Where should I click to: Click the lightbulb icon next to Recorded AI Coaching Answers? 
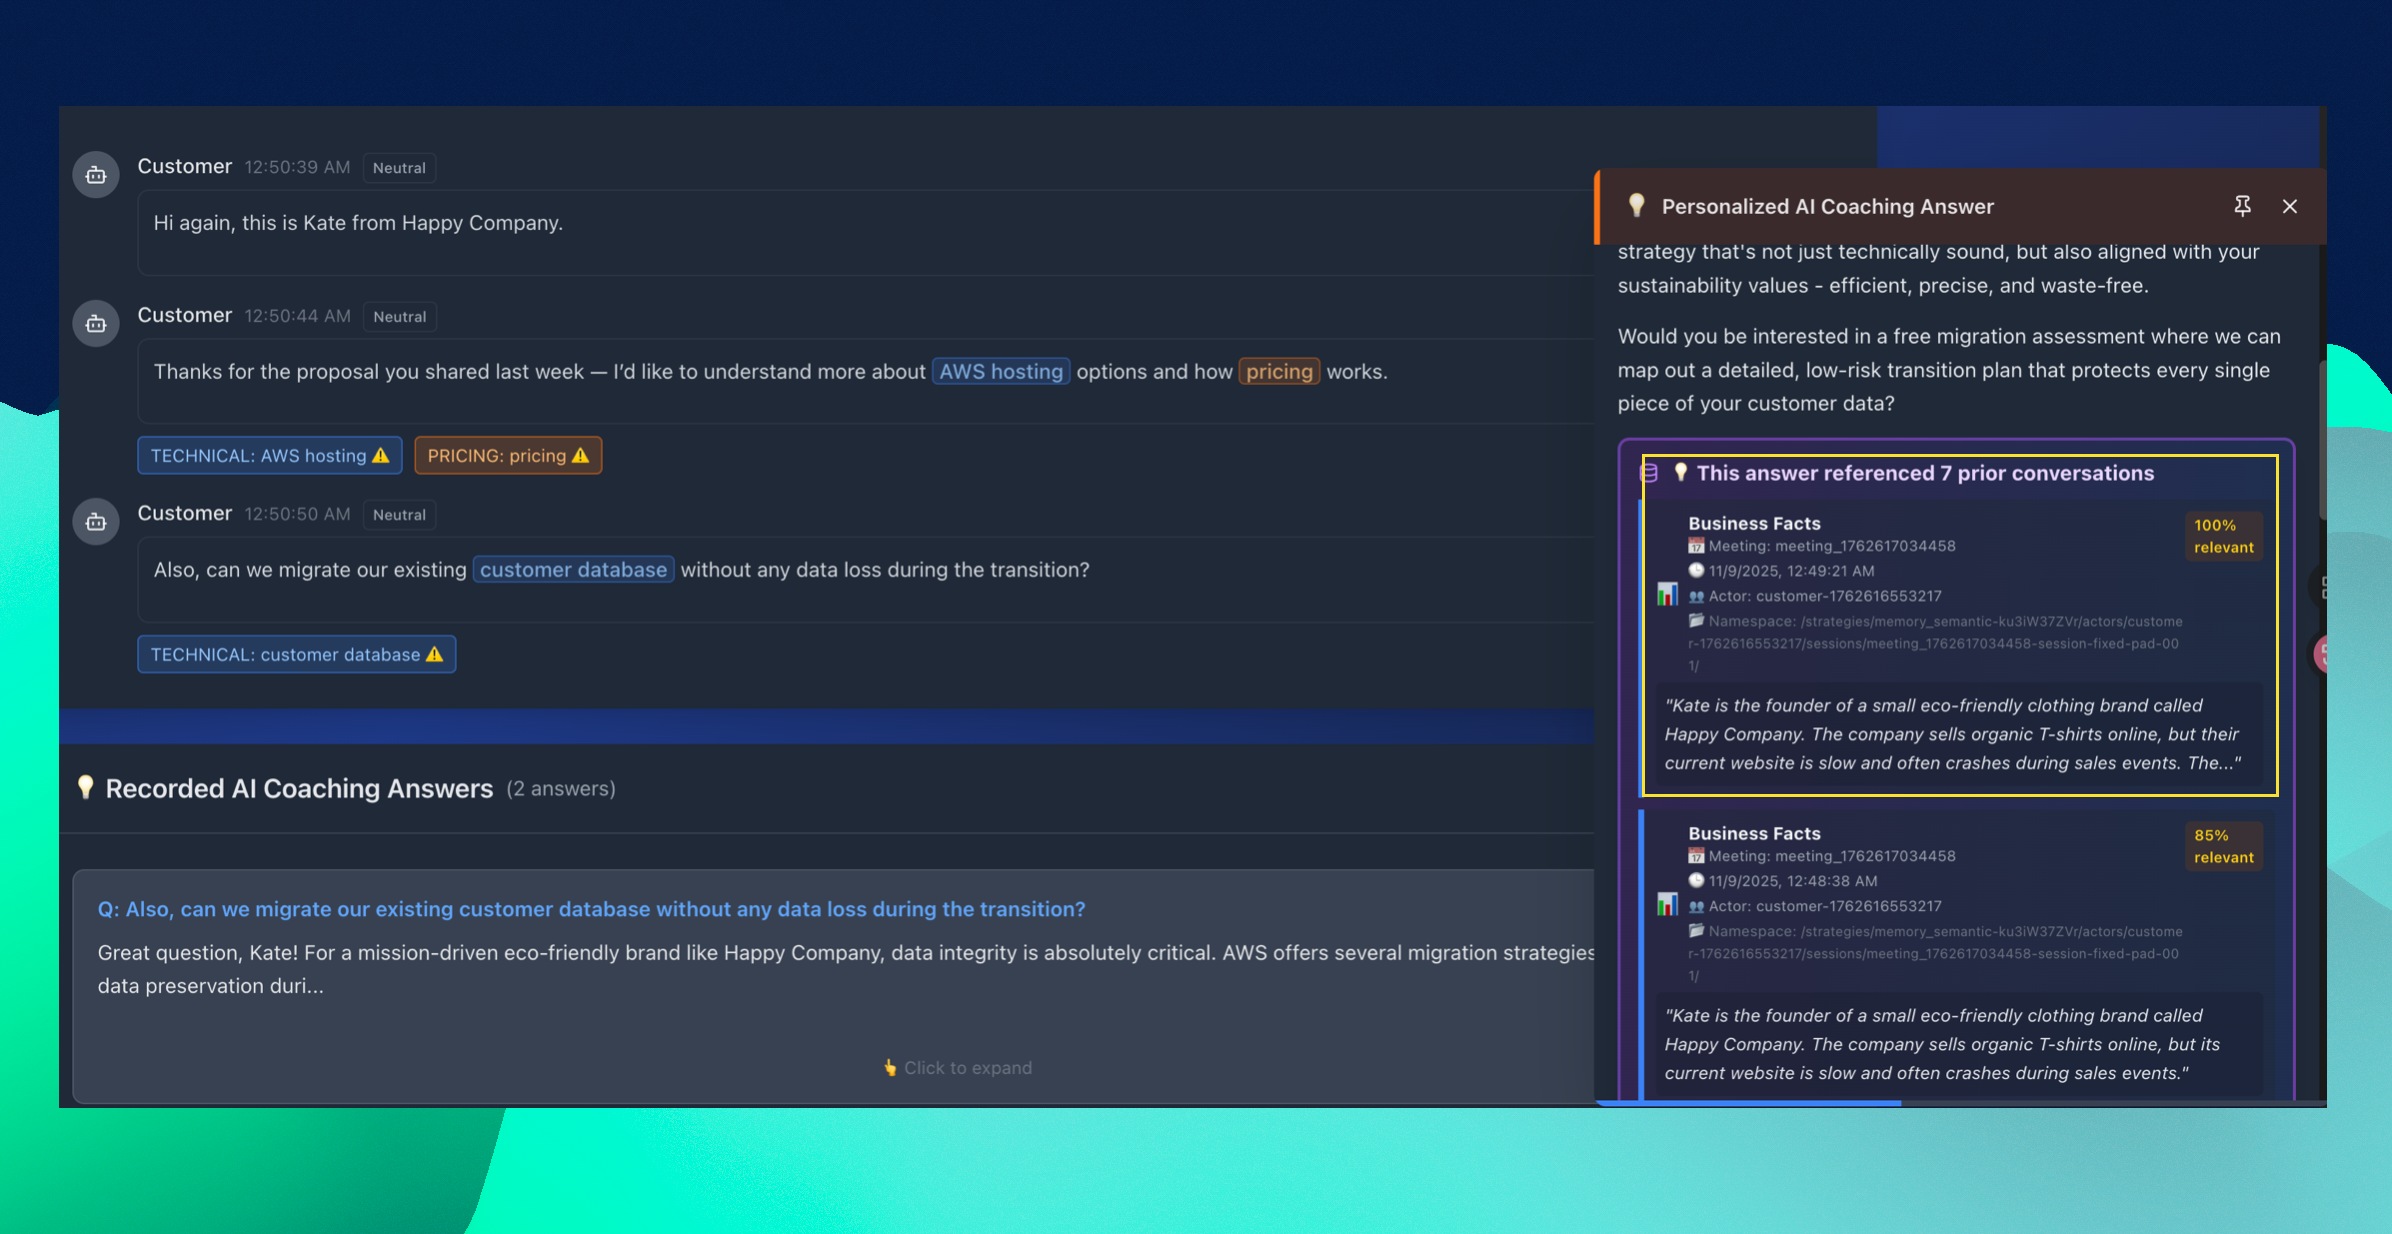86,788
